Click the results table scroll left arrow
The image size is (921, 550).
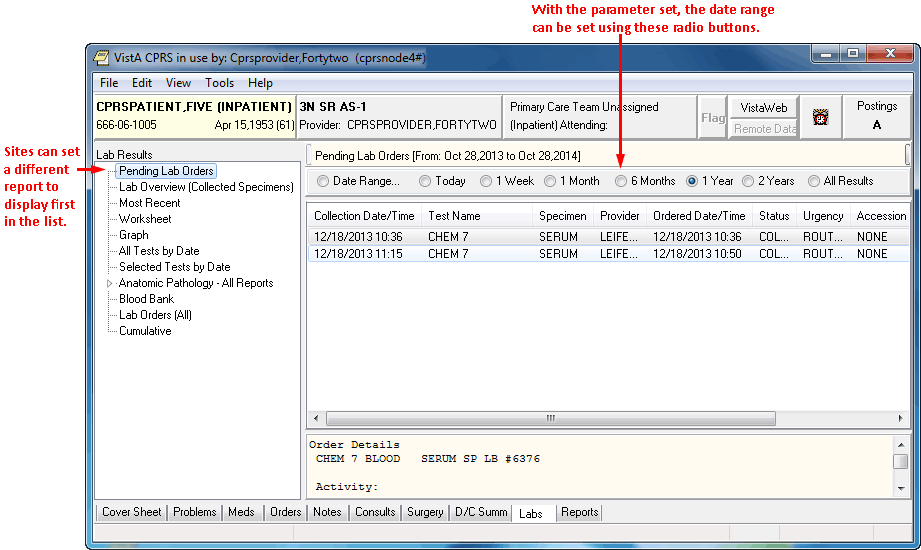(x=316, y=418)
